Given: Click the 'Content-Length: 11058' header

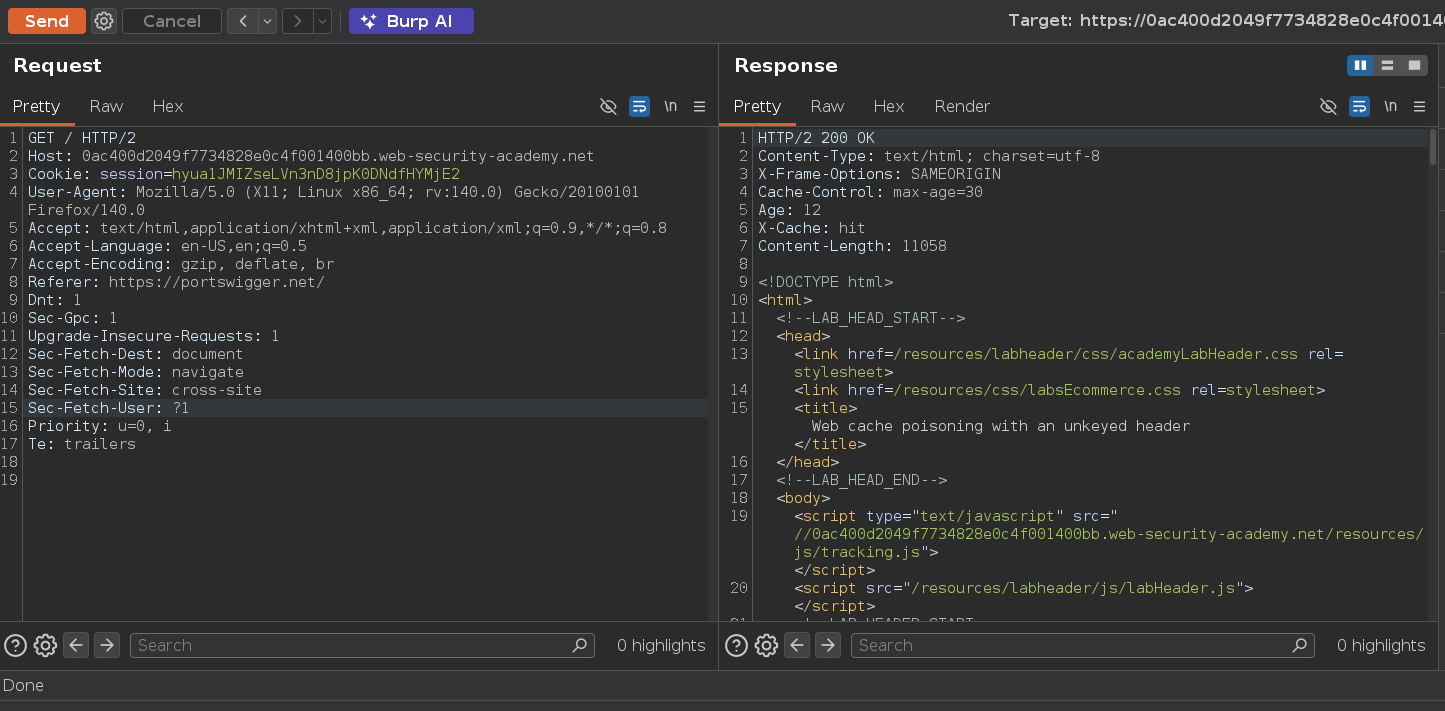Looking at the screenshot, I should [x=852, y=246].
